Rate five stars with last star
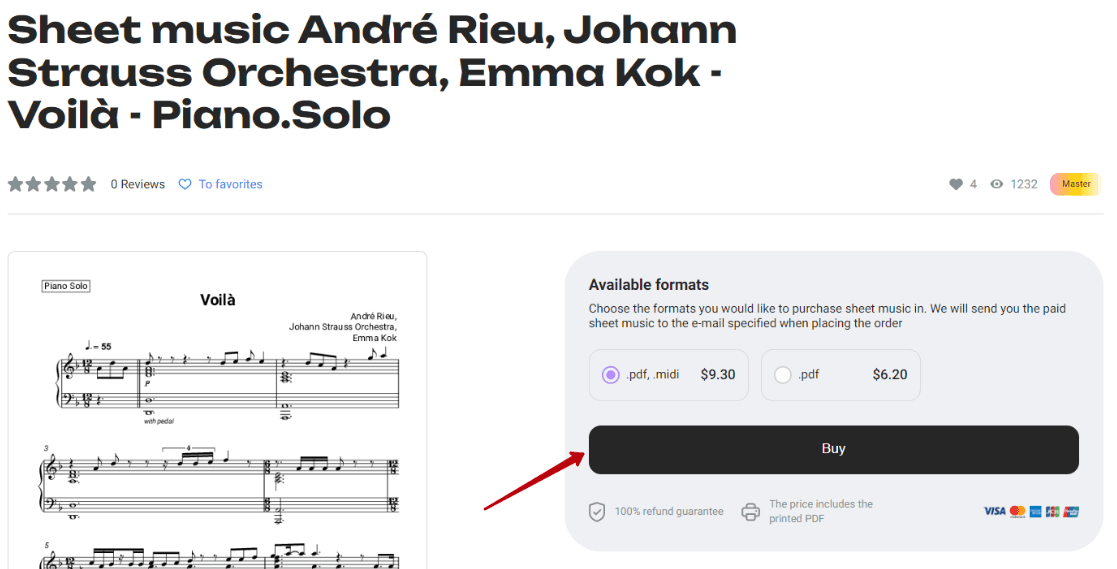 89,184
